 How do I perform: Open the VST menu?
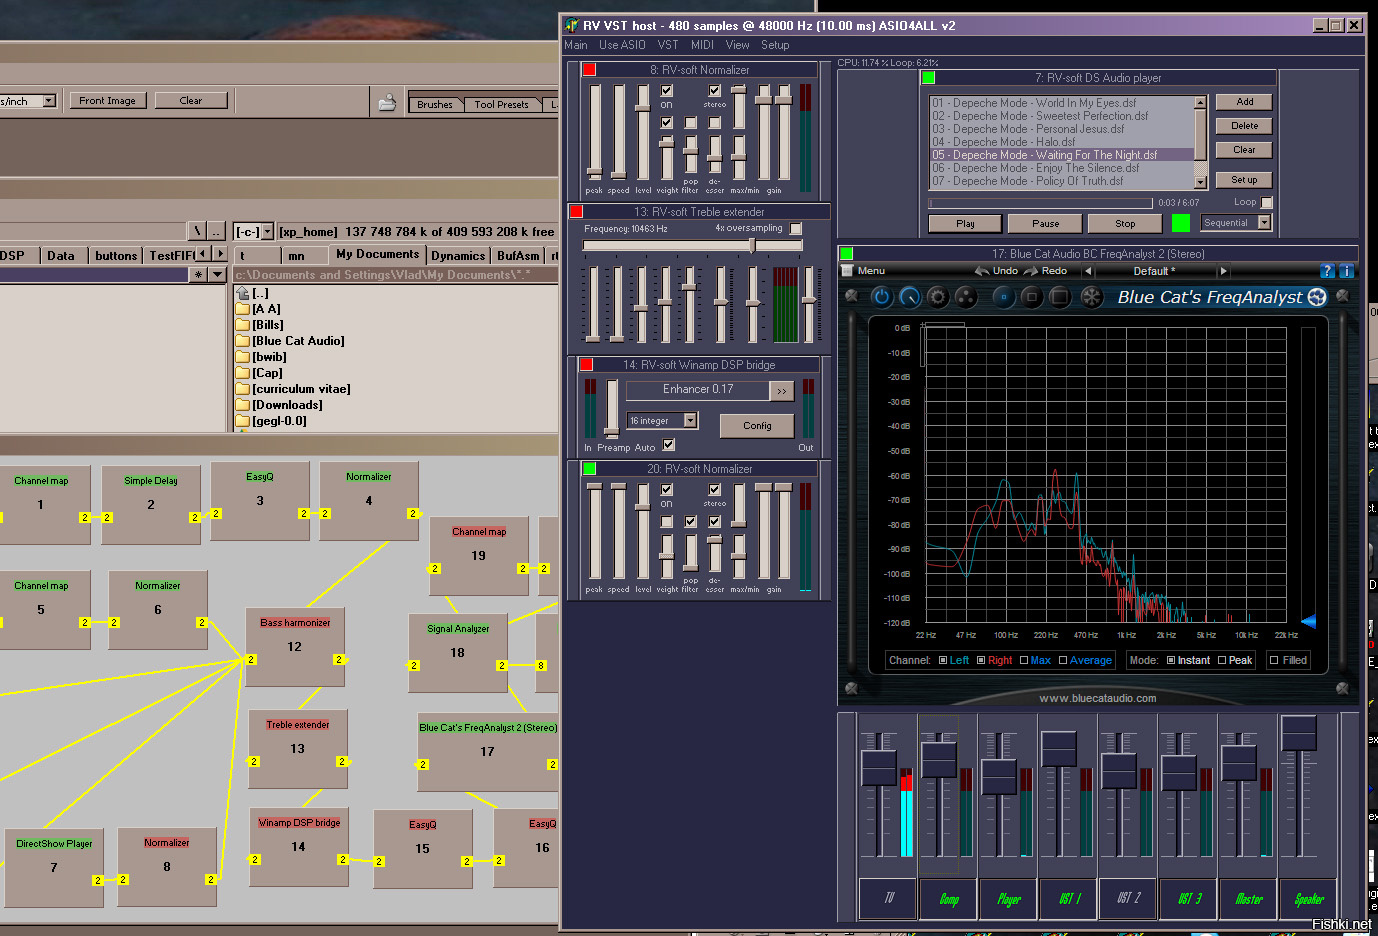tap(668, 45)
